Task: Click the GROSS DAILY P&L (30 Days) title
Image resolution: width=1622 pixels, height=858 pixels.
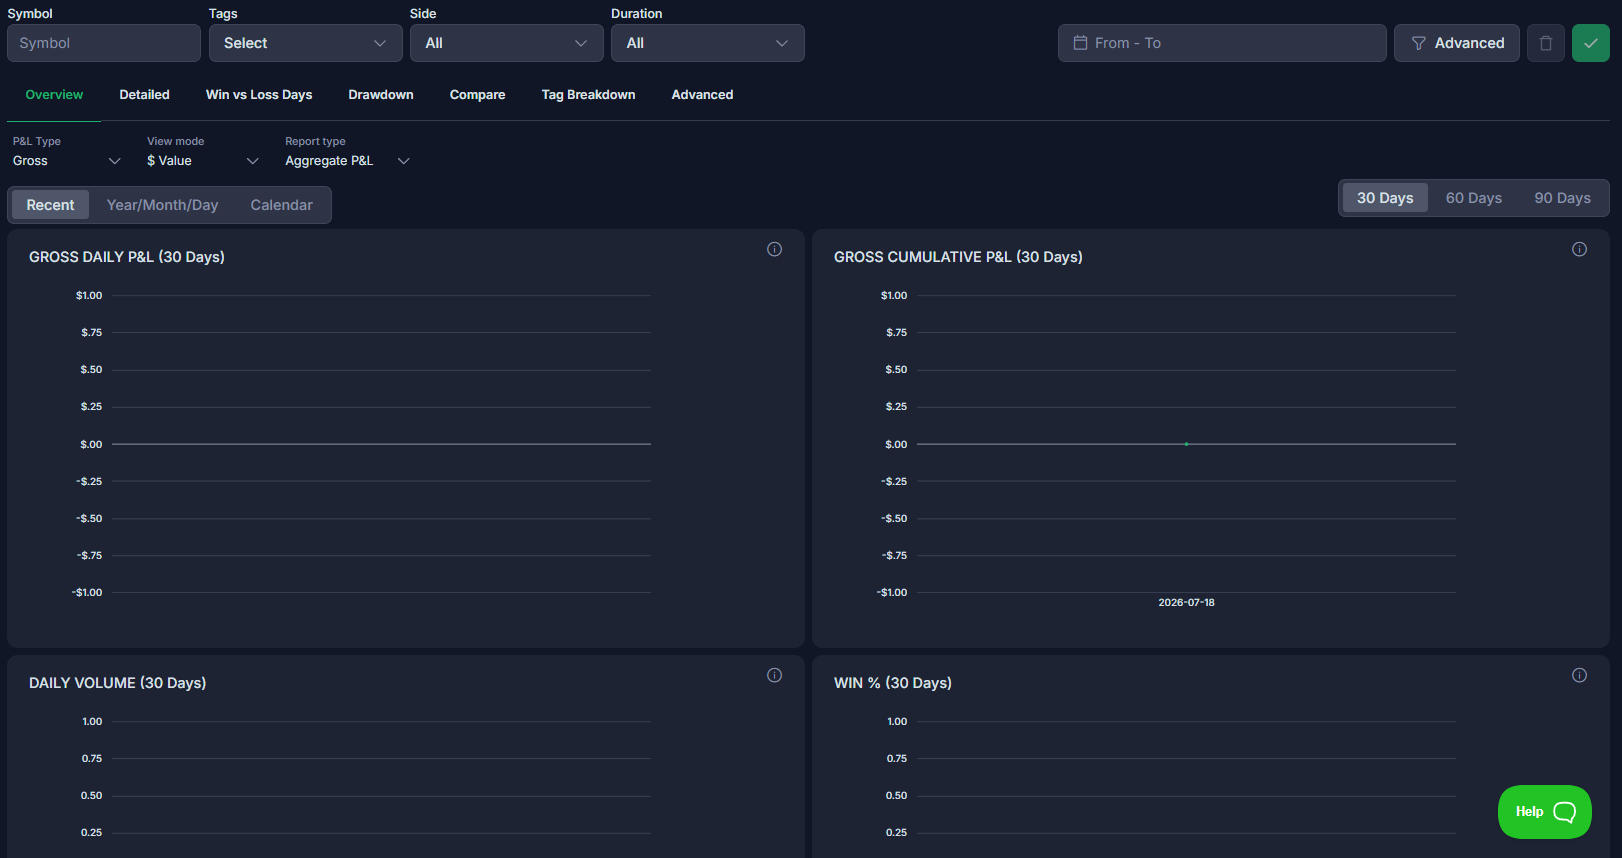Action: pos(127,257)
